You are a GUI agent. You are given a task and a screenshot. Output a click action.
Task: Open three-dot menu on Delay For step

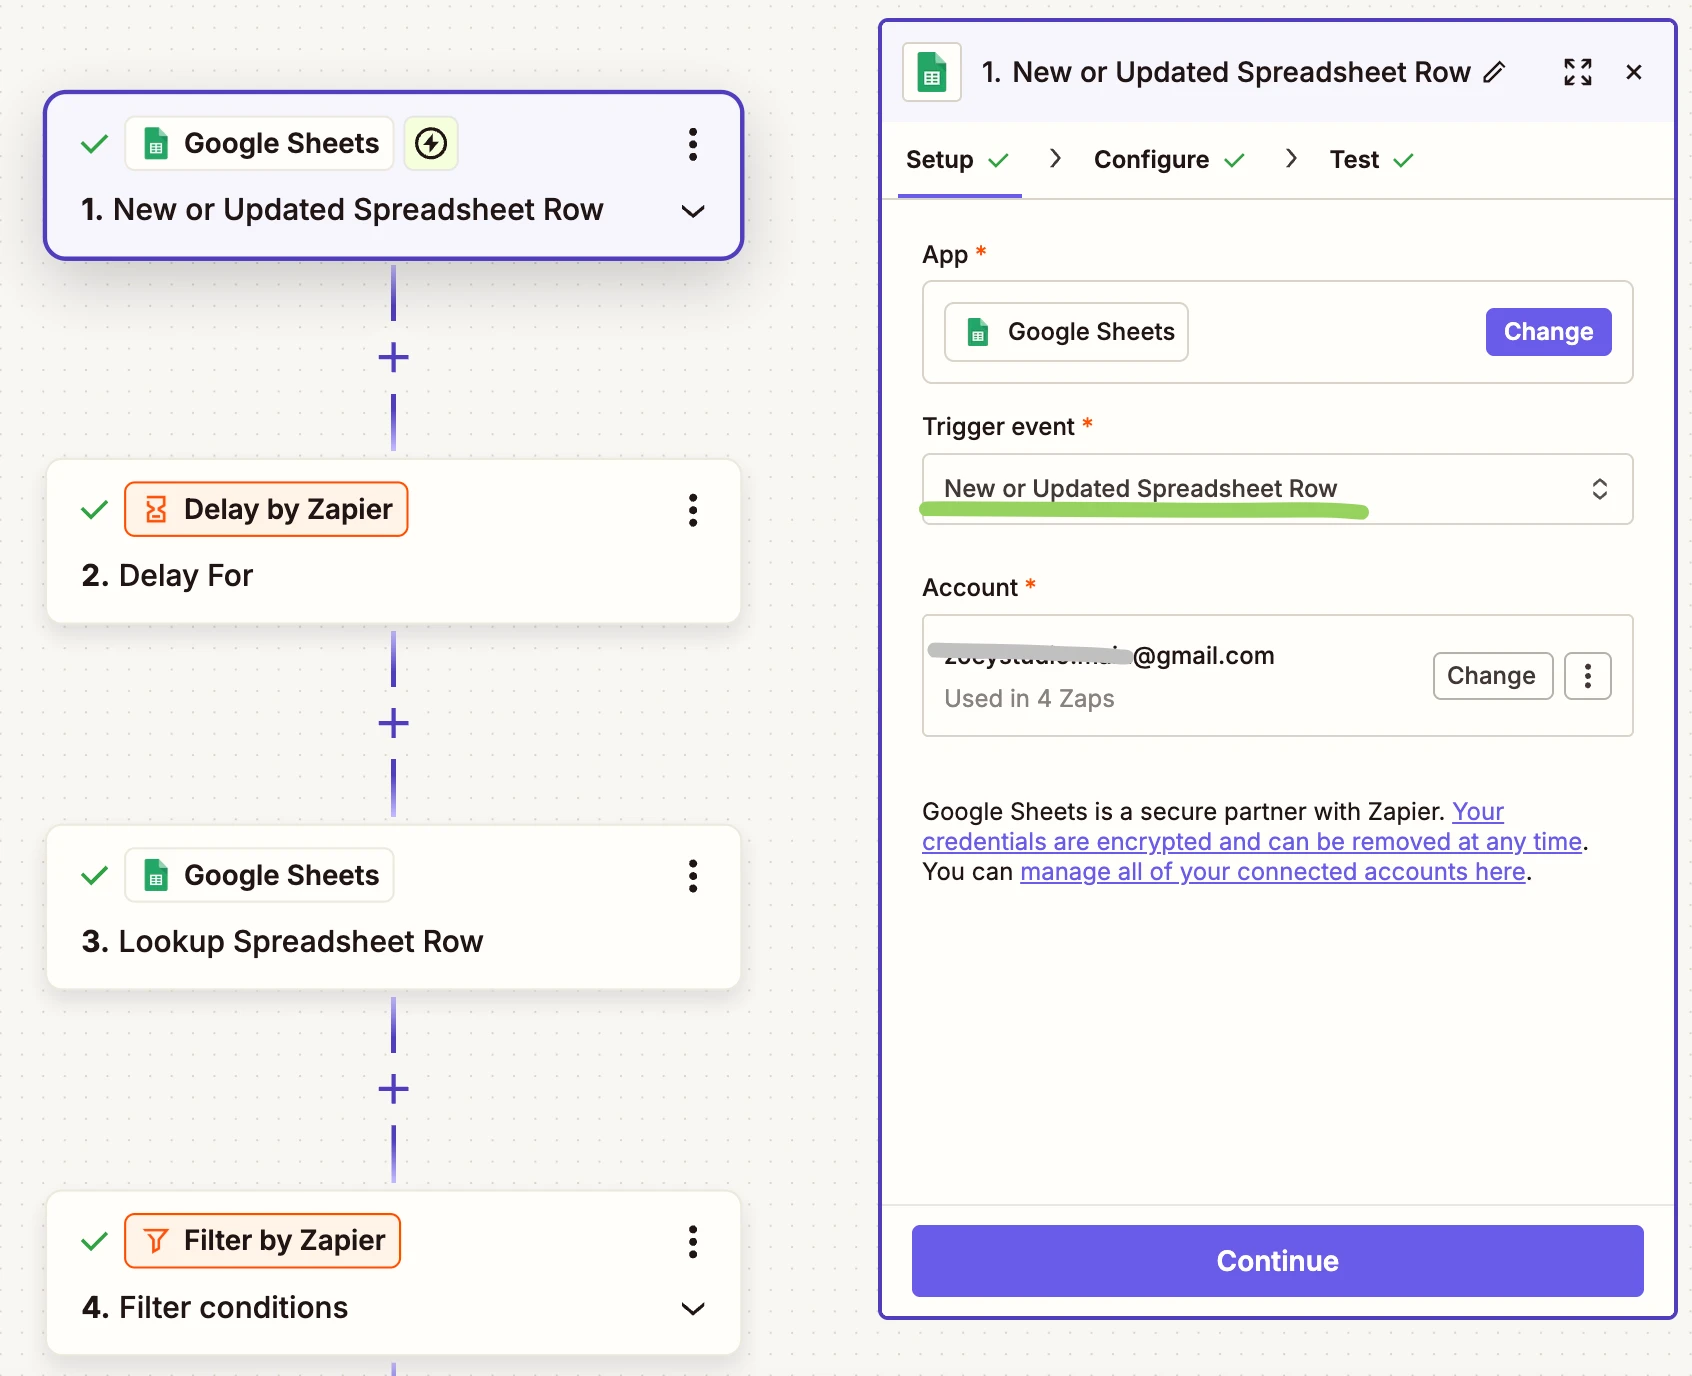coord(692,510)
